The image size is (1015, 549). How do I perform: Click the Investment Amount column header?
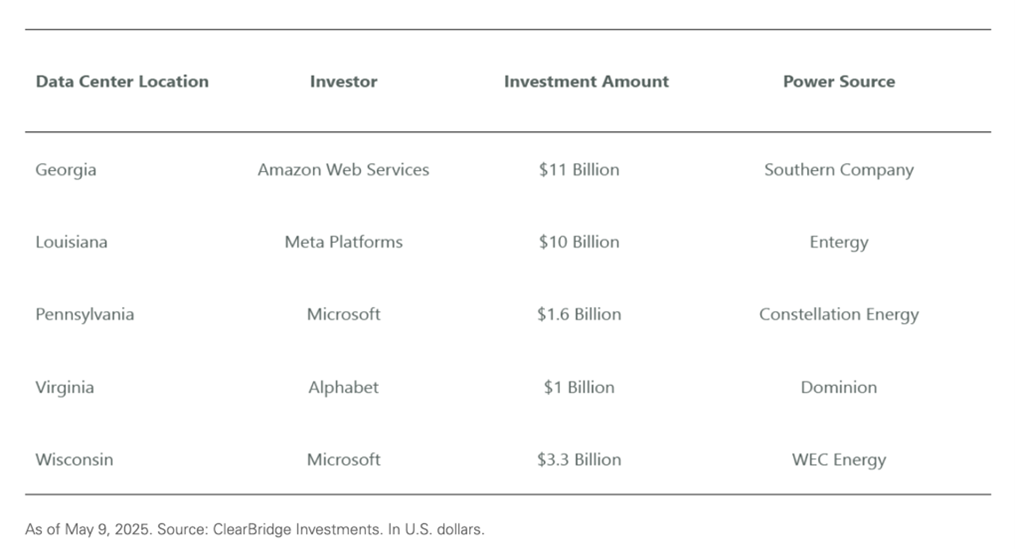(x=586, y=82)
